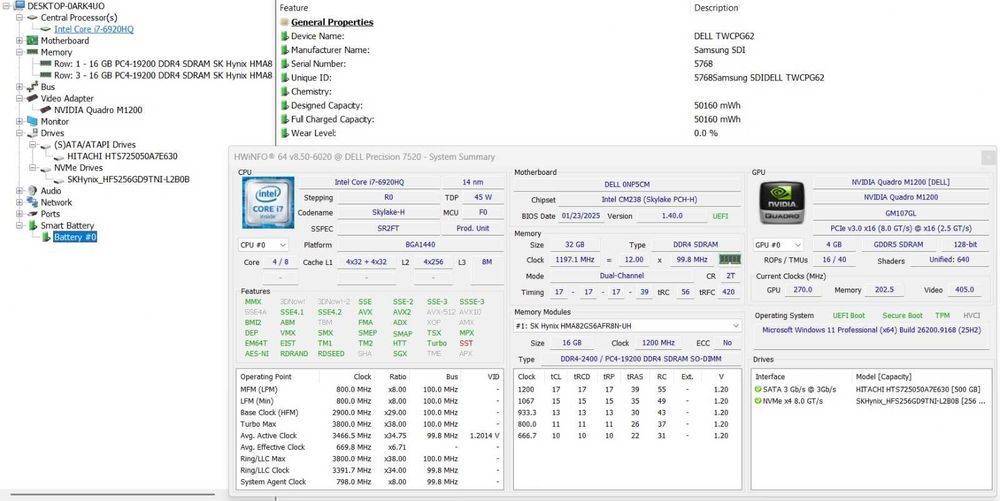The height and width of the screenshot is (501, 1000).
Task: Select Row: 3 - 16 GB memory entry
Action: point(163,75)
